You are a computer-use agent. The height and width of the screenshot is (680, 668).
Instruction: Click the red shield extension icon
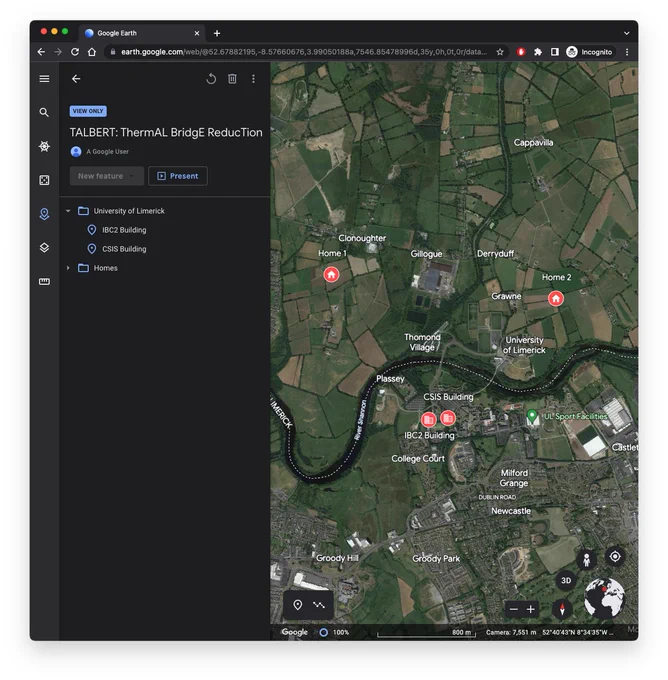click(521, 52)
